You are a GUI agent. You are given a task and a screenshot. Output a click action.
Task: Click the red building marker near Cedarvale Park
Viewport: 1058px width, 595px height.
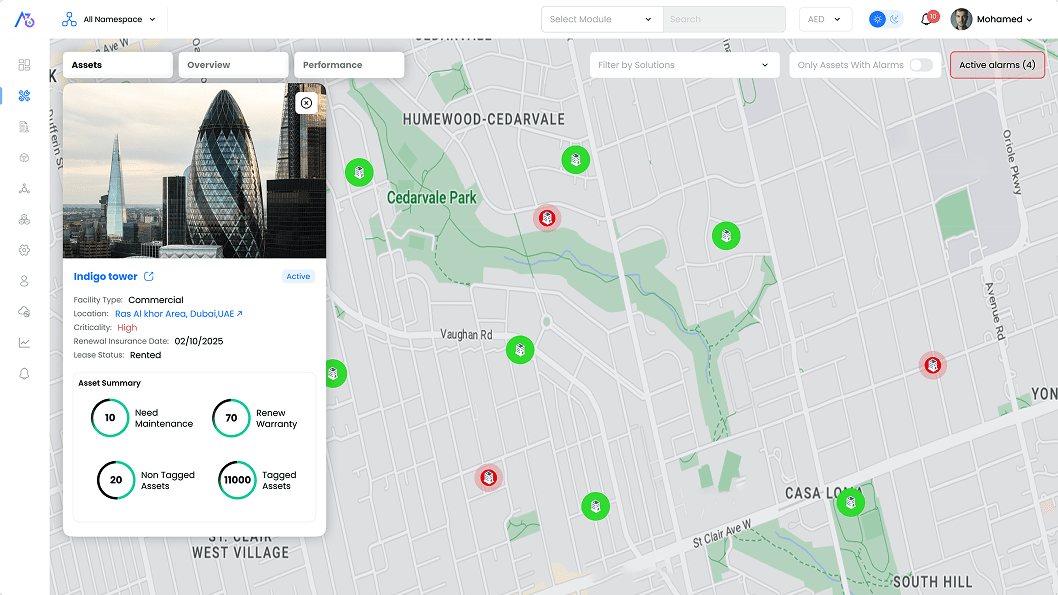click(547, 217)
